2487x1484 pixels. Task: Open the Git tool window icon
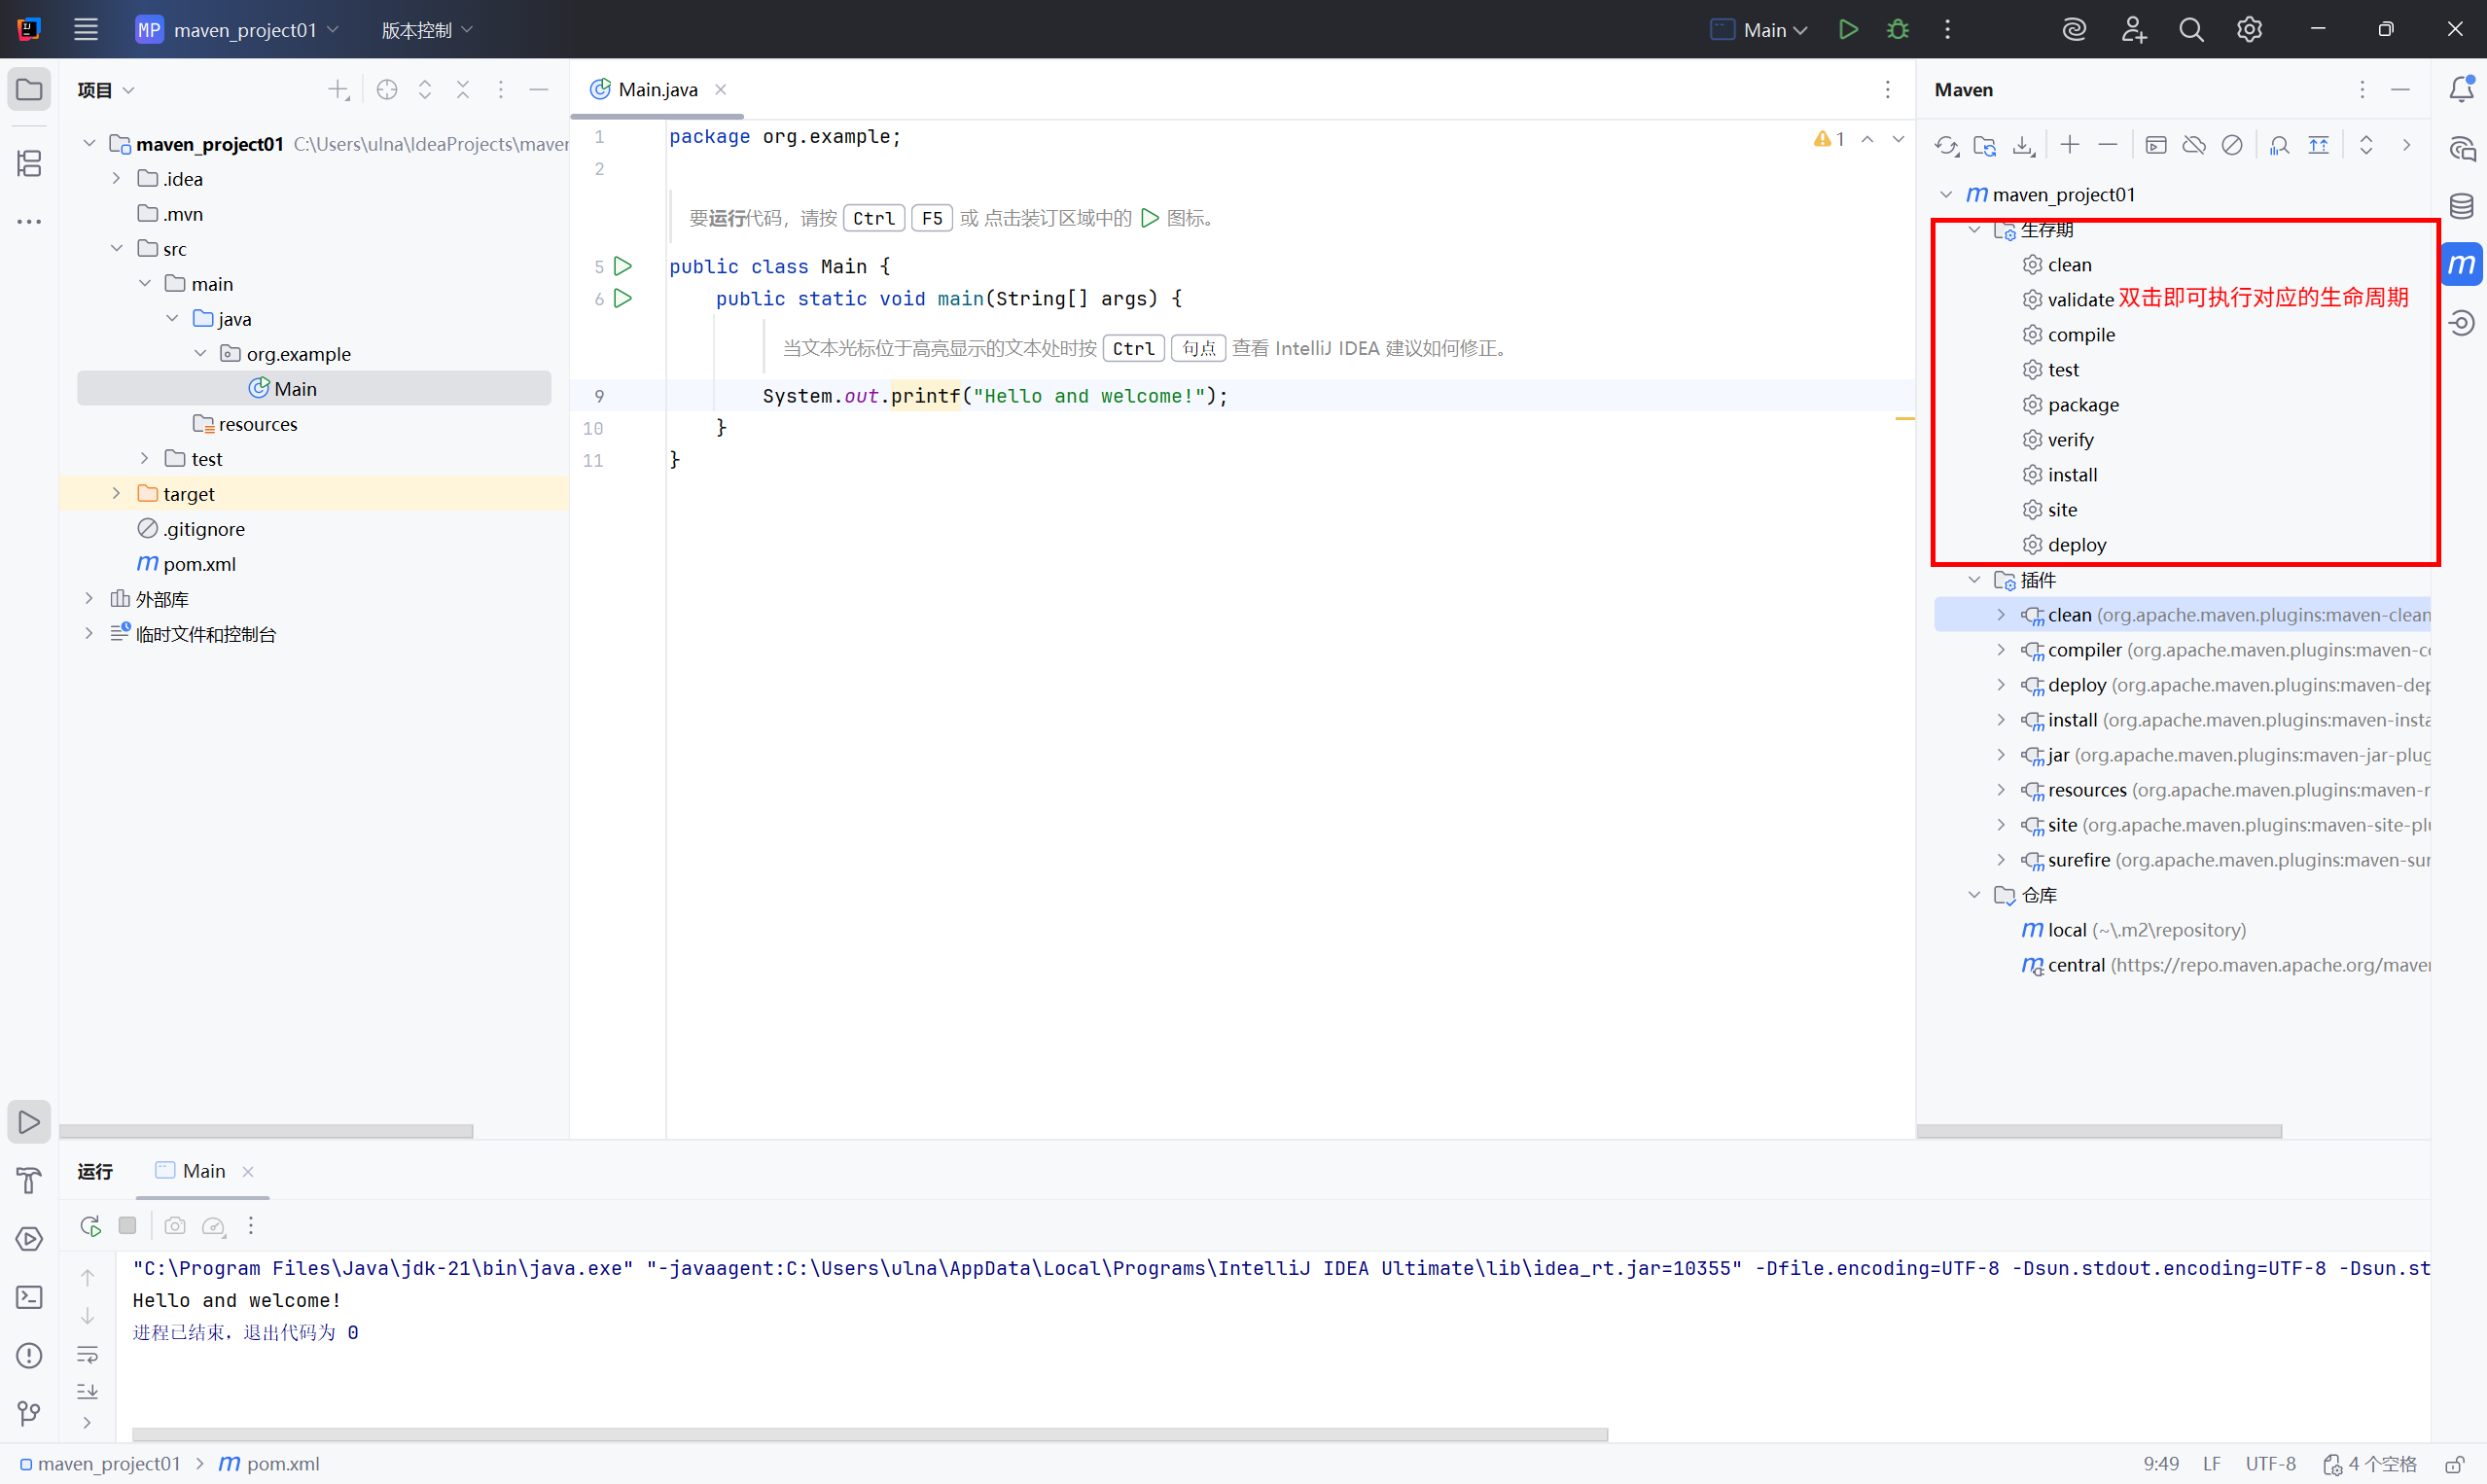click(x=29, y=1413)
